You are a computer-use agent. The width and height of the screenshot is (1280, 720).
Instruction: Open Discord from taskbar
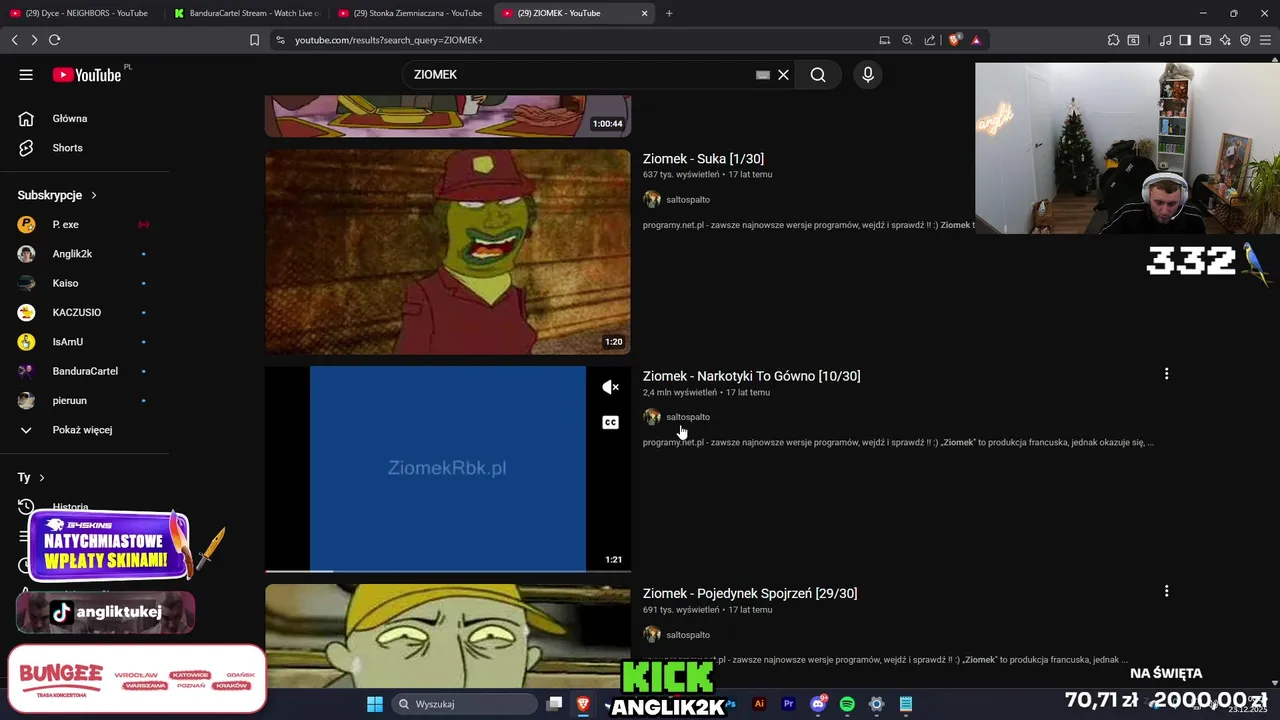(x=818, y=704)
